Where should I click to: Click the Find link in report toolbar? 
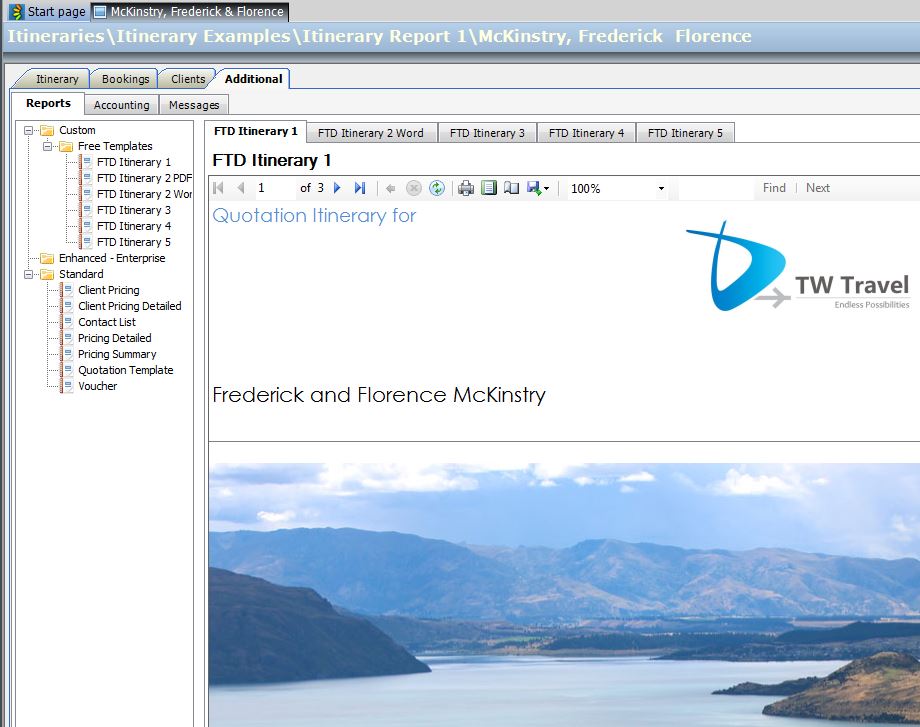[774, 188]
